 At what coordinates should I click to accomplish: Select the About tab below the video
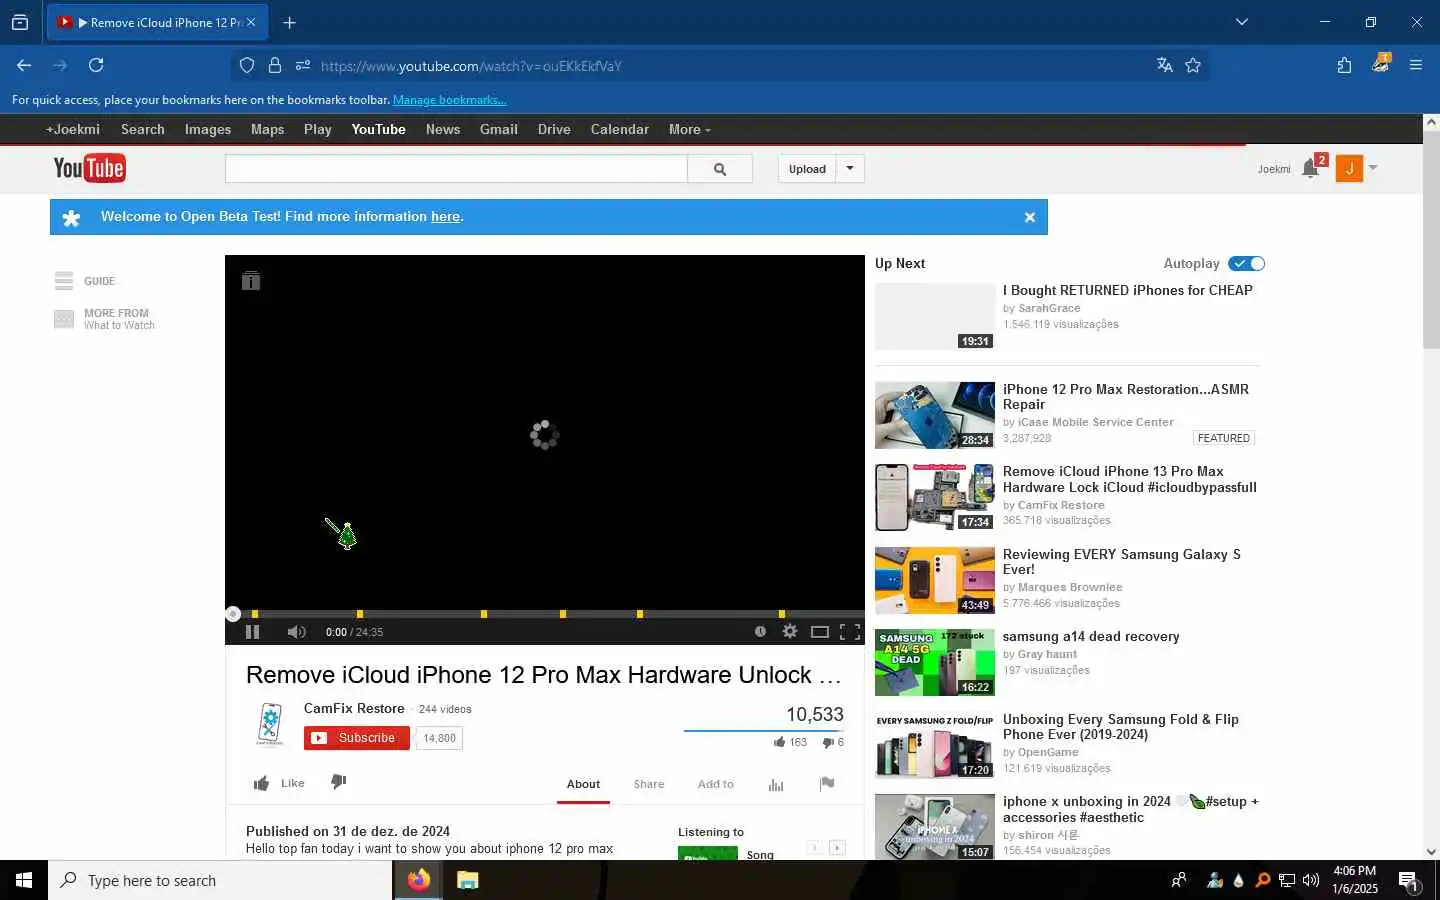click(583, 784)
